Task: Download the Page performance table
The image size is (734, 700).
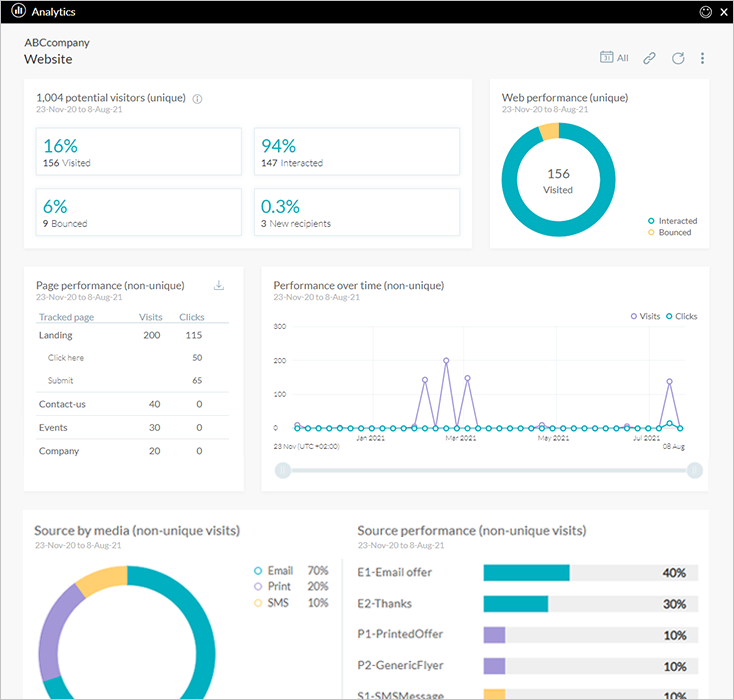Action: (219, 285)
